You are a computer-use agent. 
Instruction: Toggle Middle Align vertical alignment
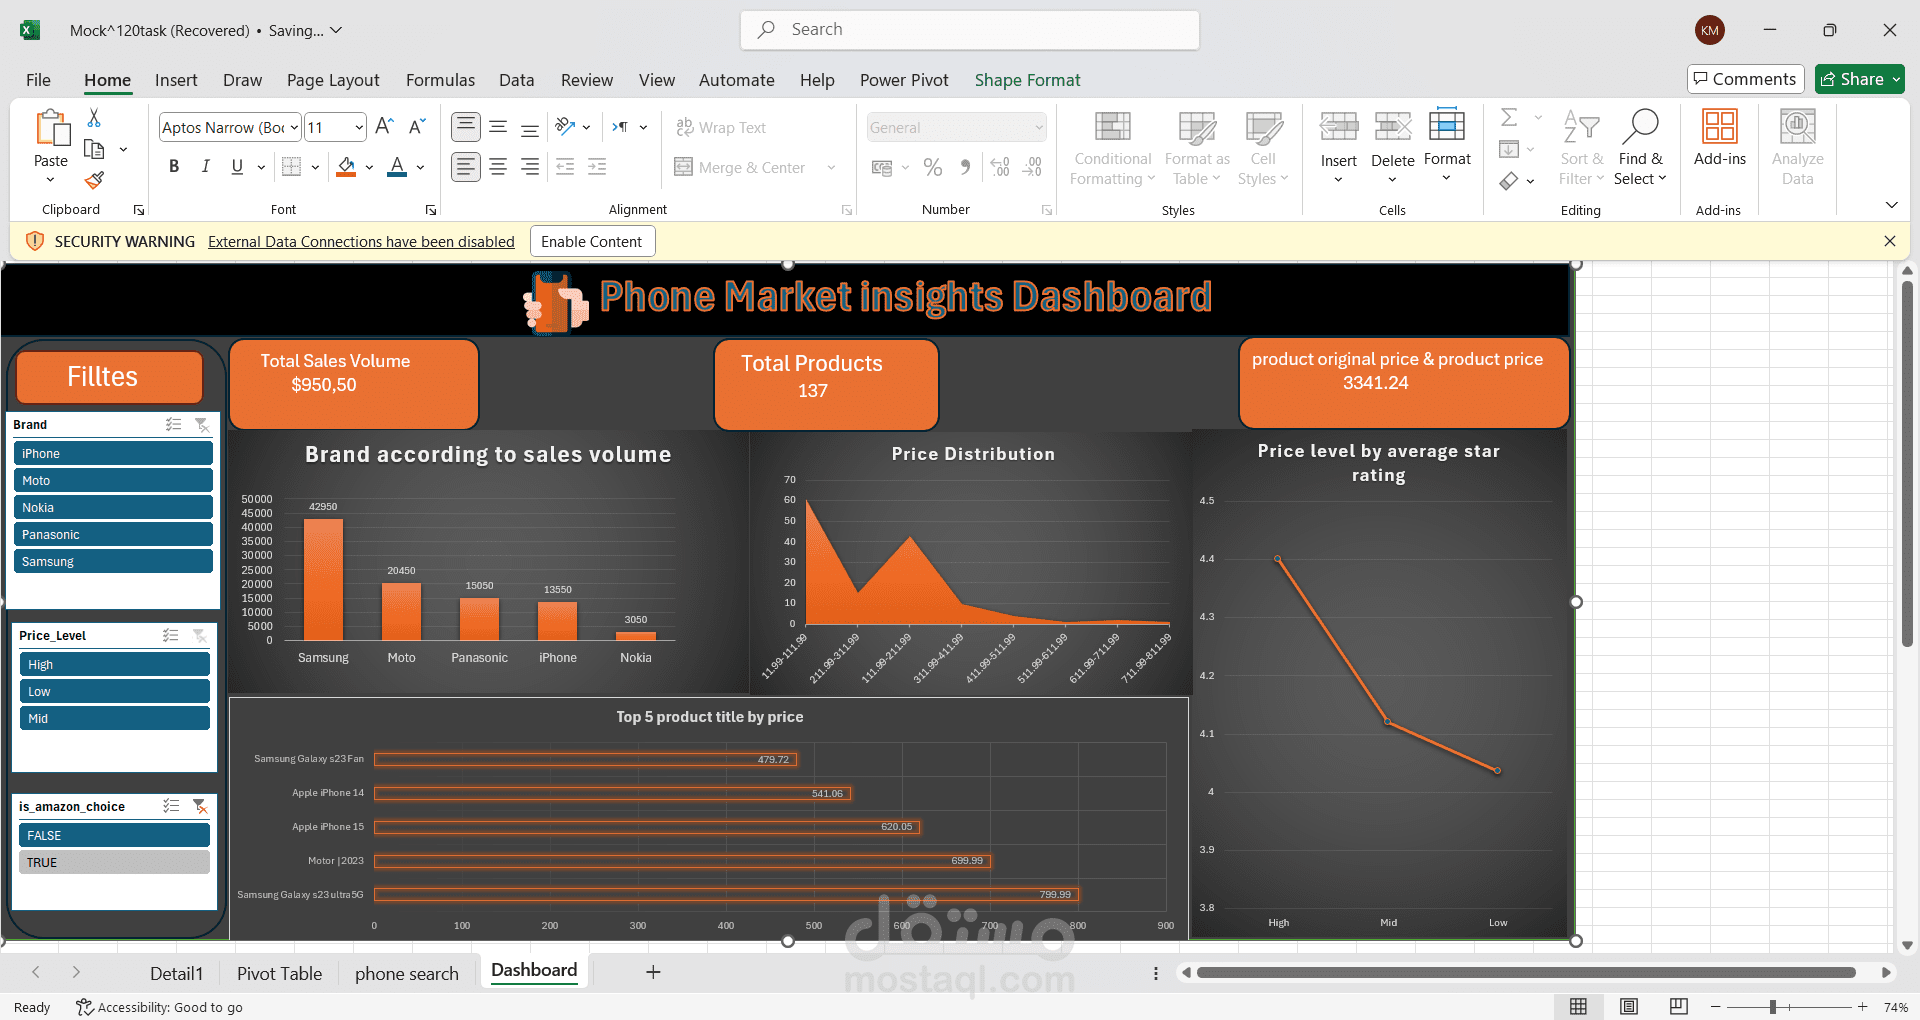498,127
